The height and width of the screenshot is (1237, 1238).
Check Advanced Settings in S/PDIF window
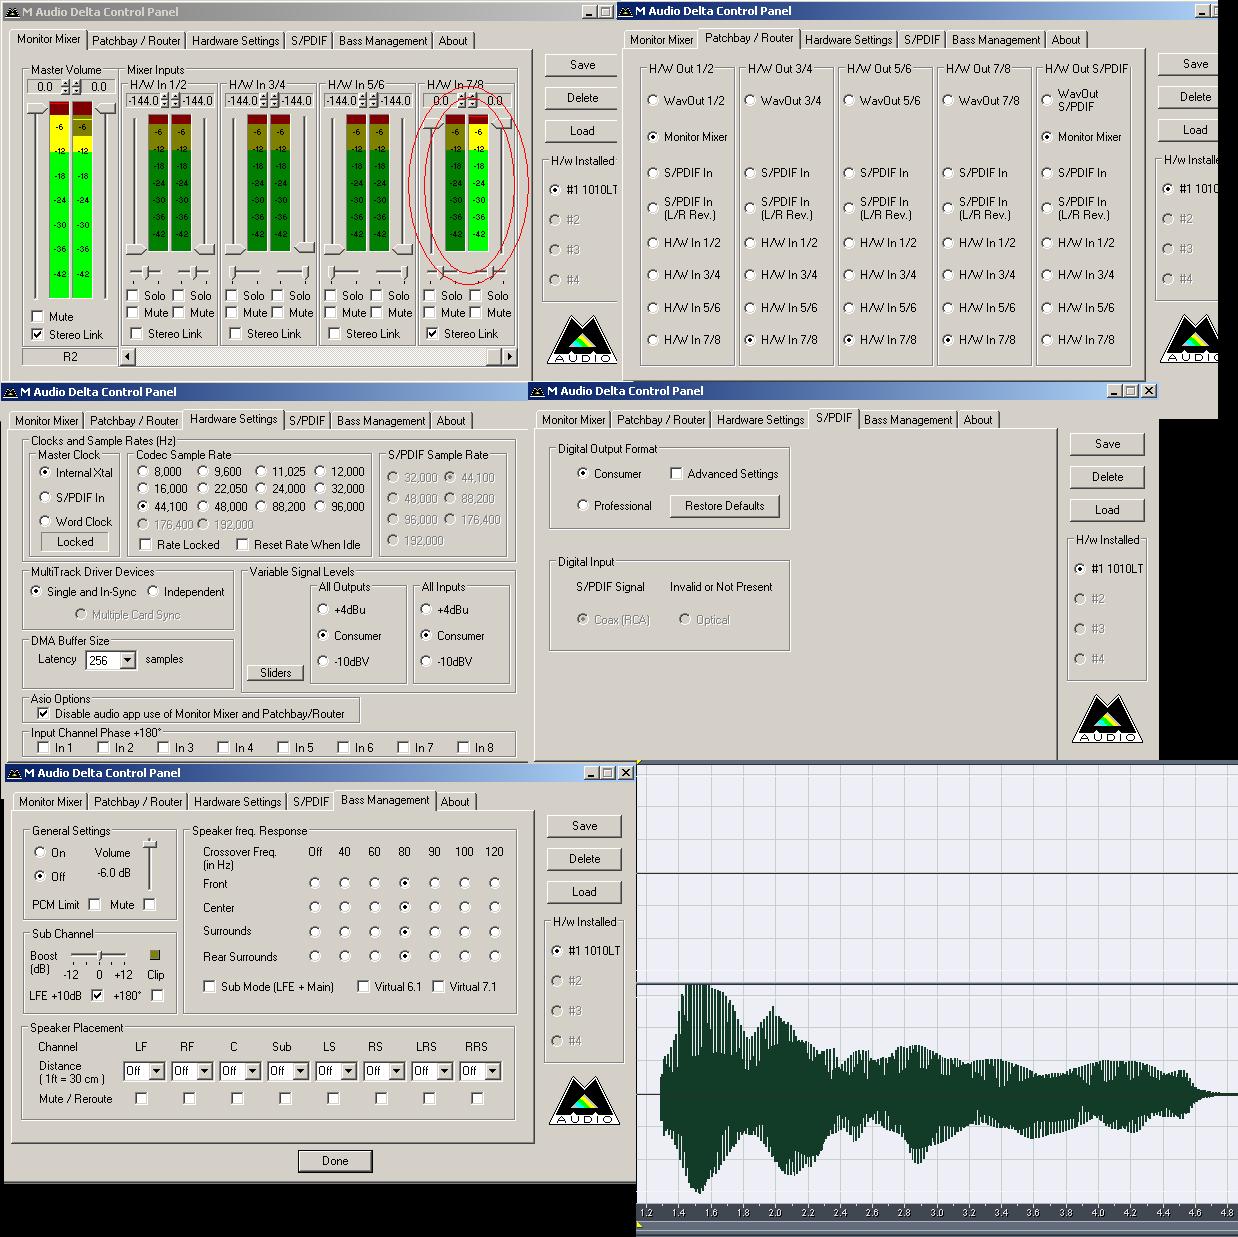pyautogui.click(x=676, y=474)
